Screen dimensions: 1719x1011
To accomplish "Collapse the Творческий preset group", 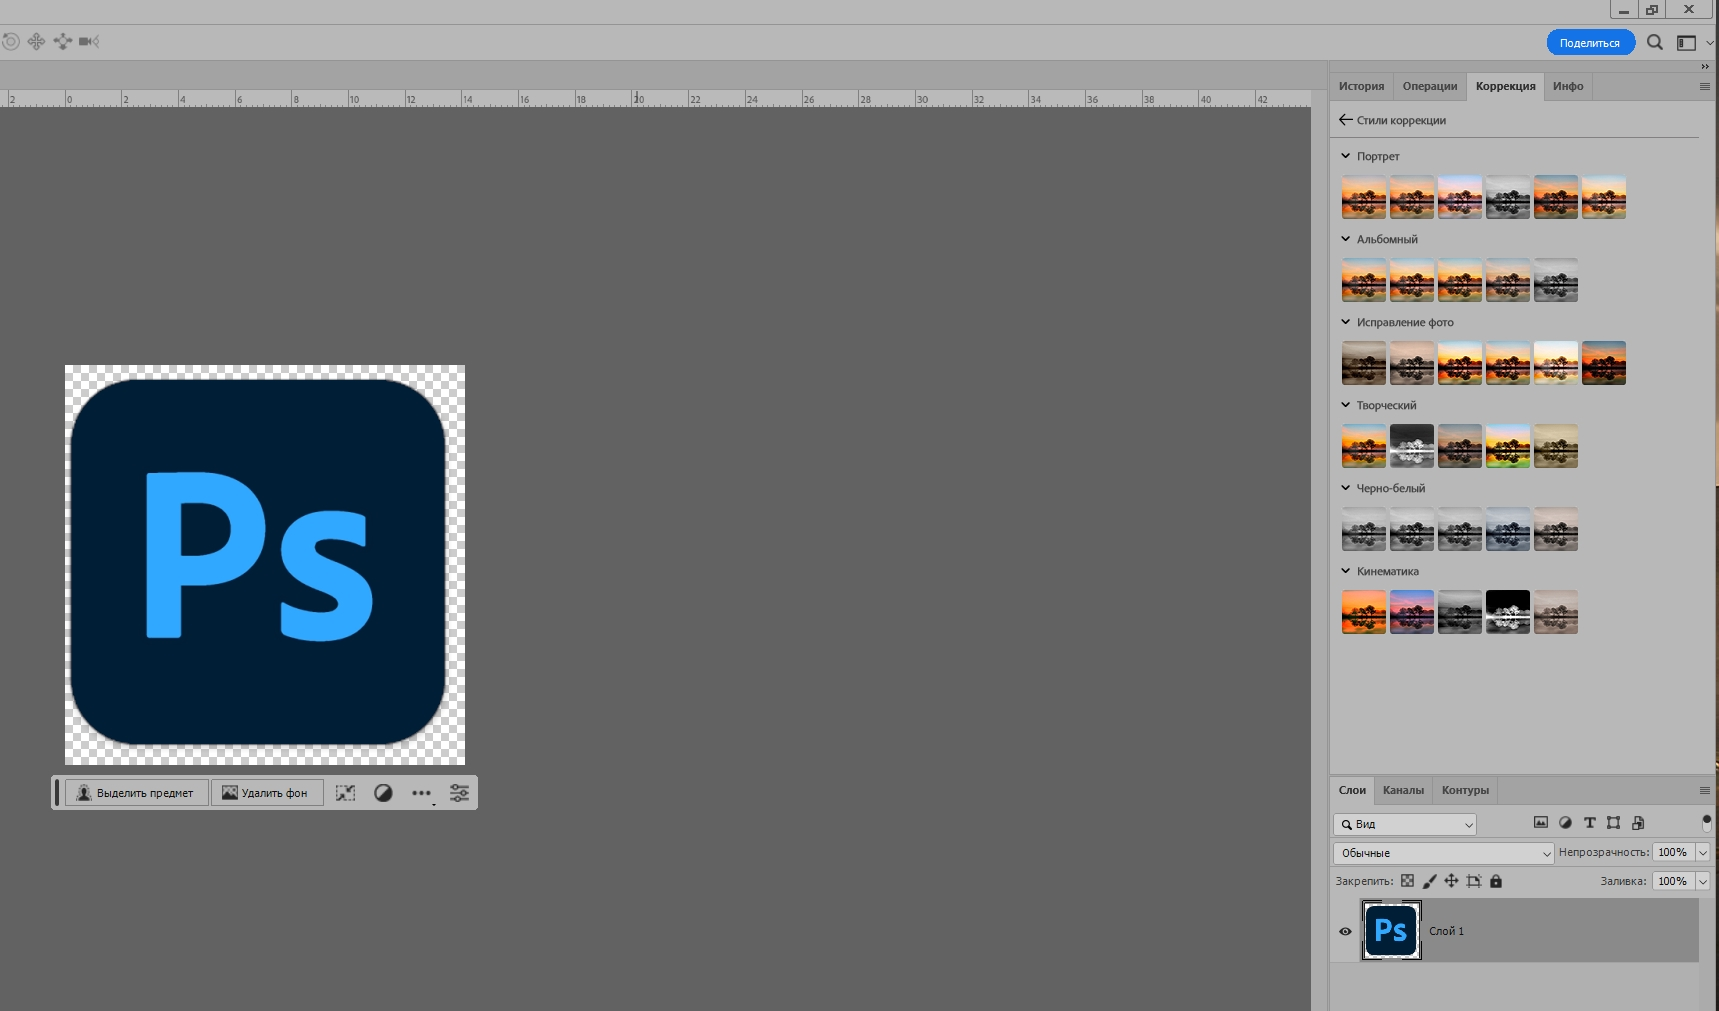I will [1346, 405].
